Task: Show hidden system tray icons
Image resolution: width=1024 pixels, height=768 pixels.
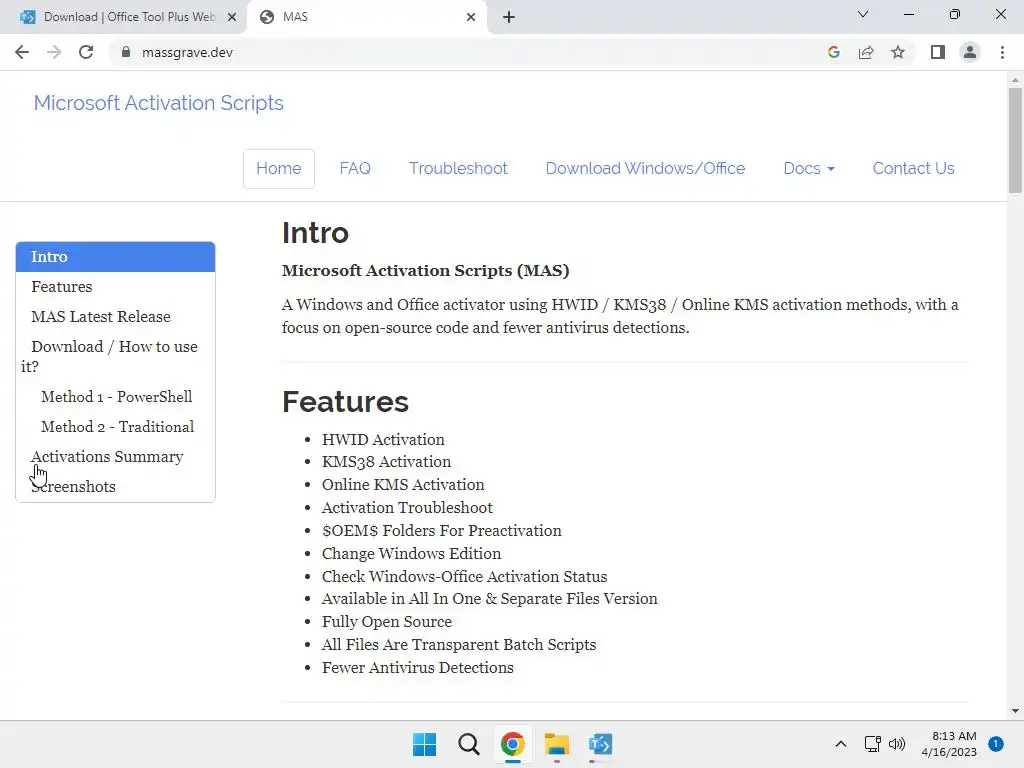Action: pos(841,744)
